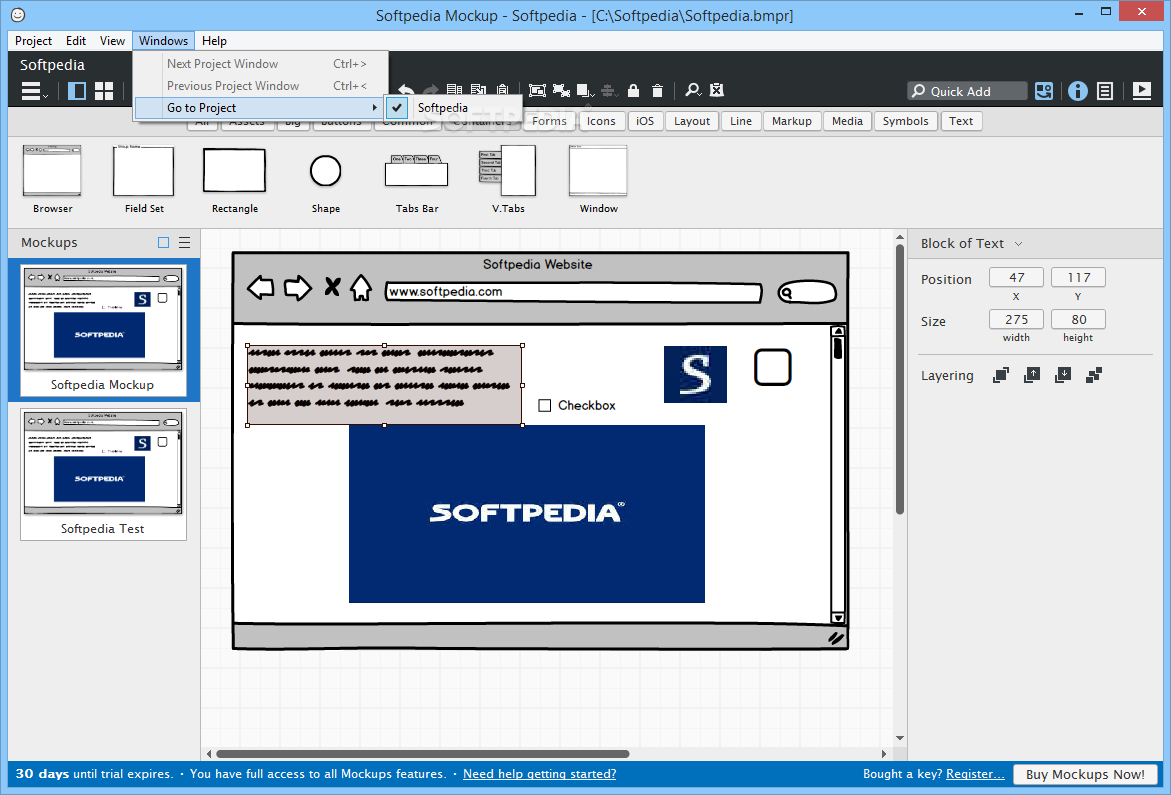Click the Paste clipboard icon
The width and height of the screenshot is (1171, 795).
(503, 90)
